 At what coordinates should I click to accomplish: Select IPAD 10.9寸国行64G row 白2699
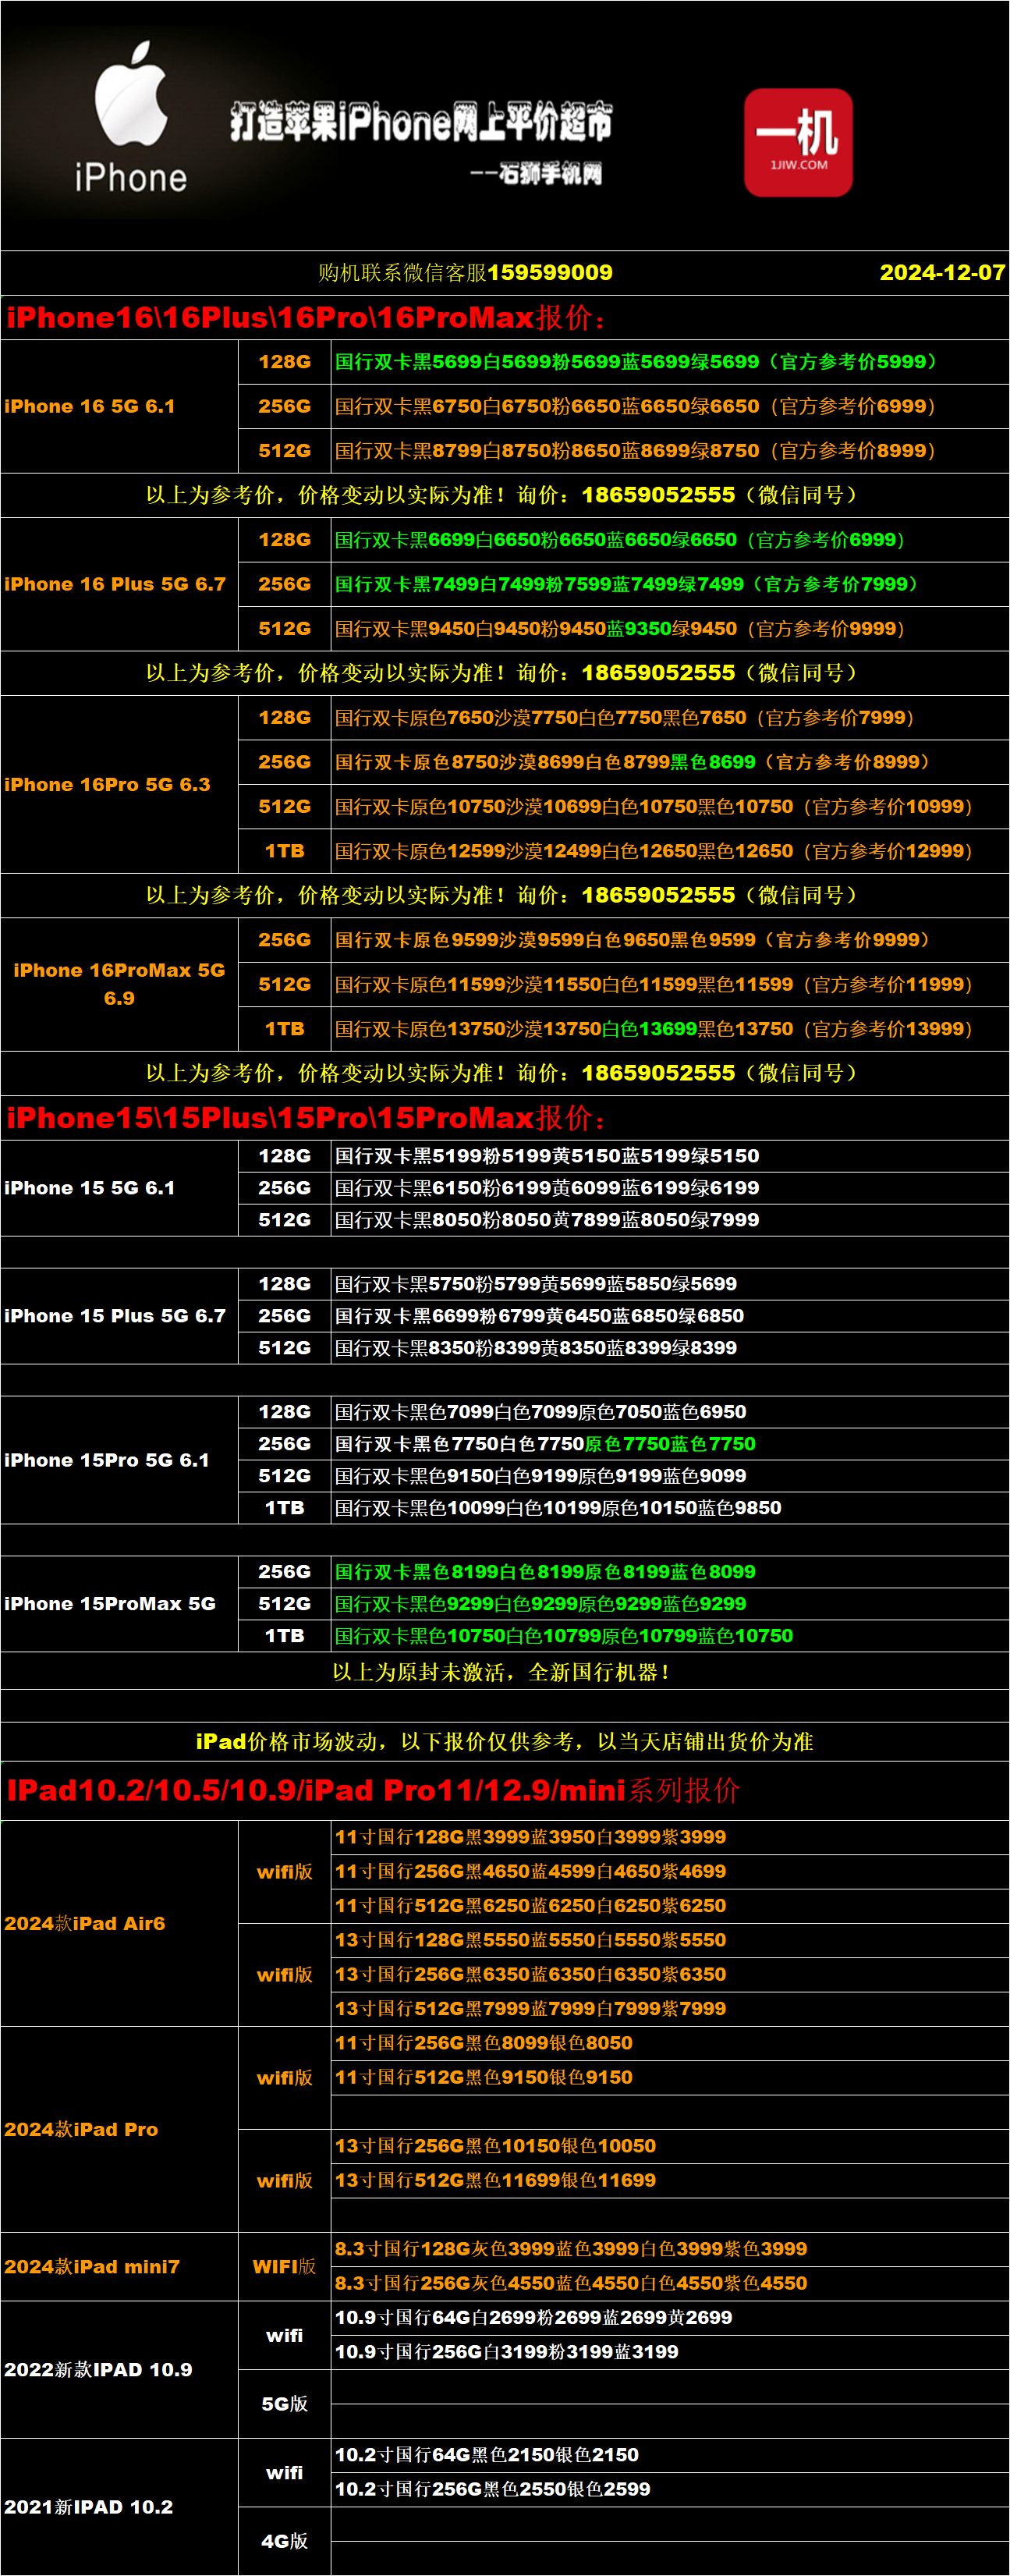(x=669, y=2317)
